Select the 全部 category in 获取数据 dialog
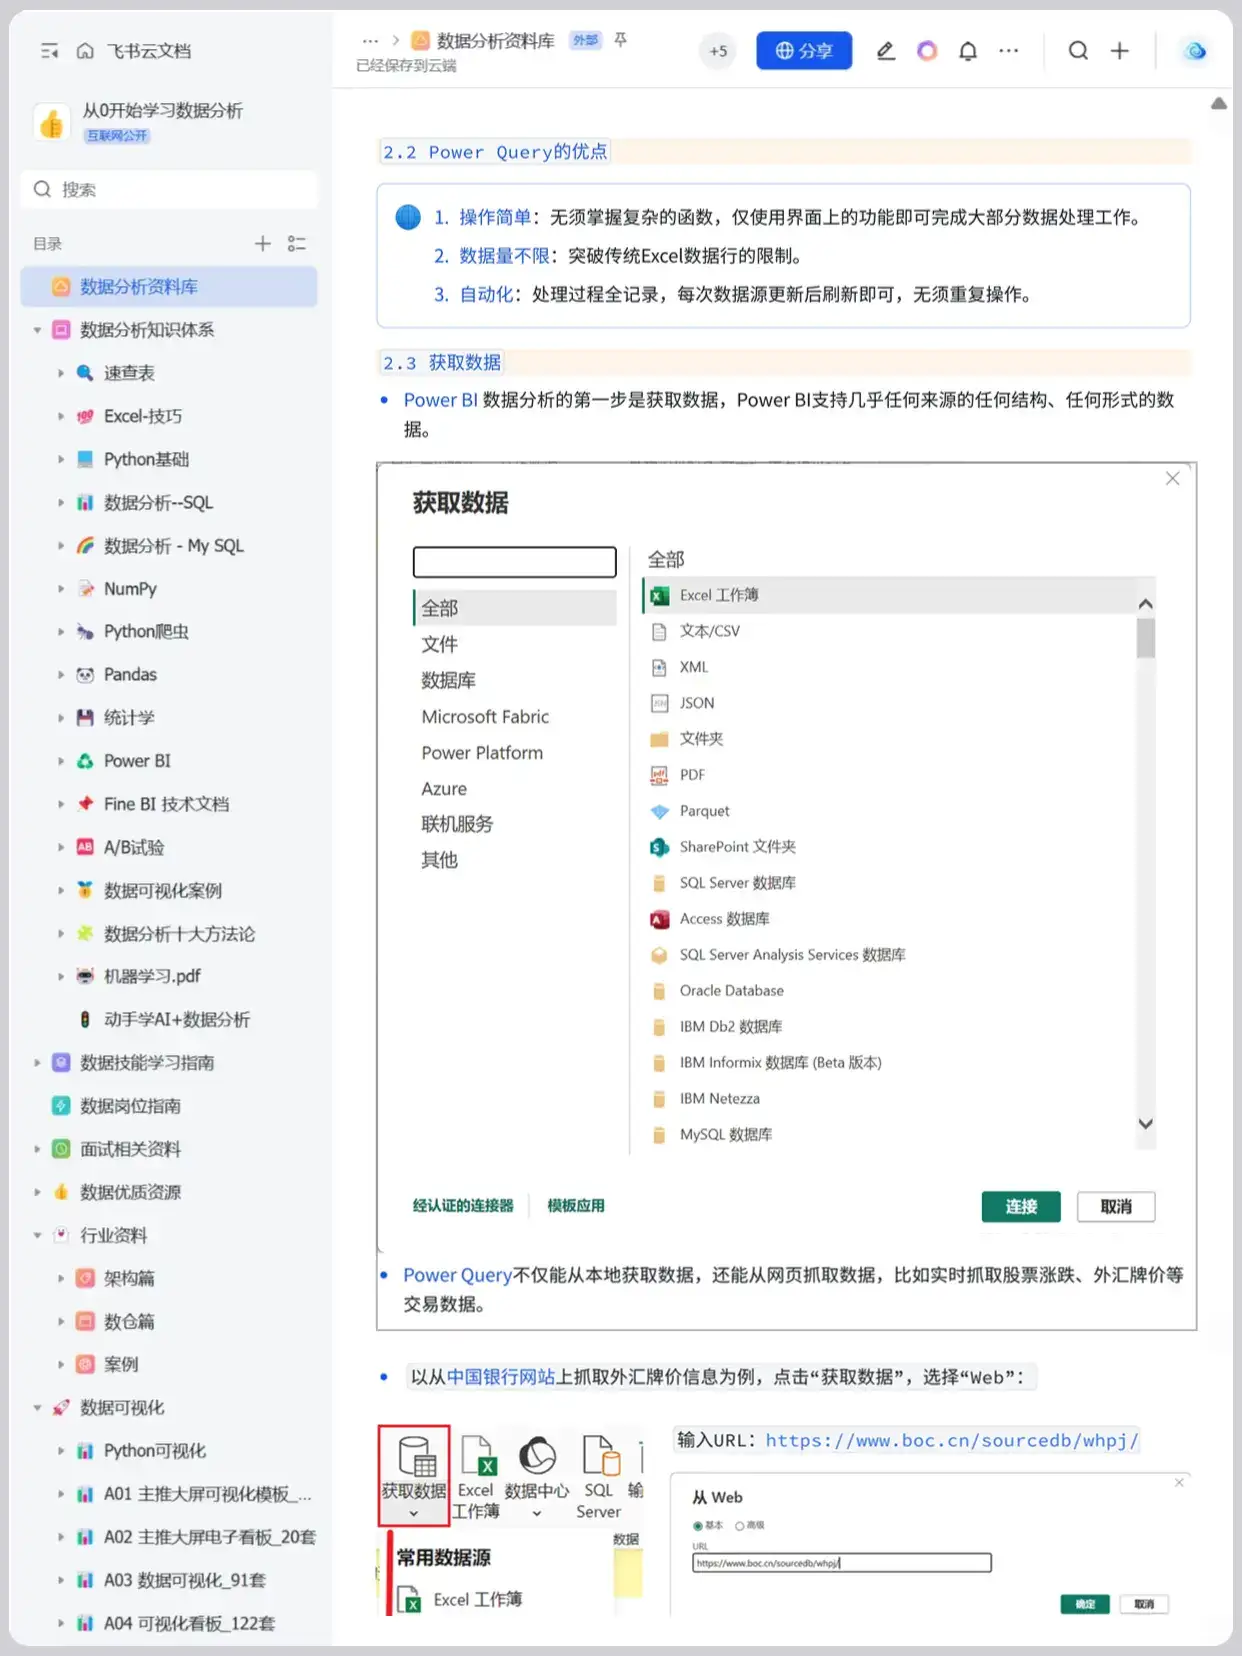Viewport: 1242px width, 1656px height. pos(514,608)
